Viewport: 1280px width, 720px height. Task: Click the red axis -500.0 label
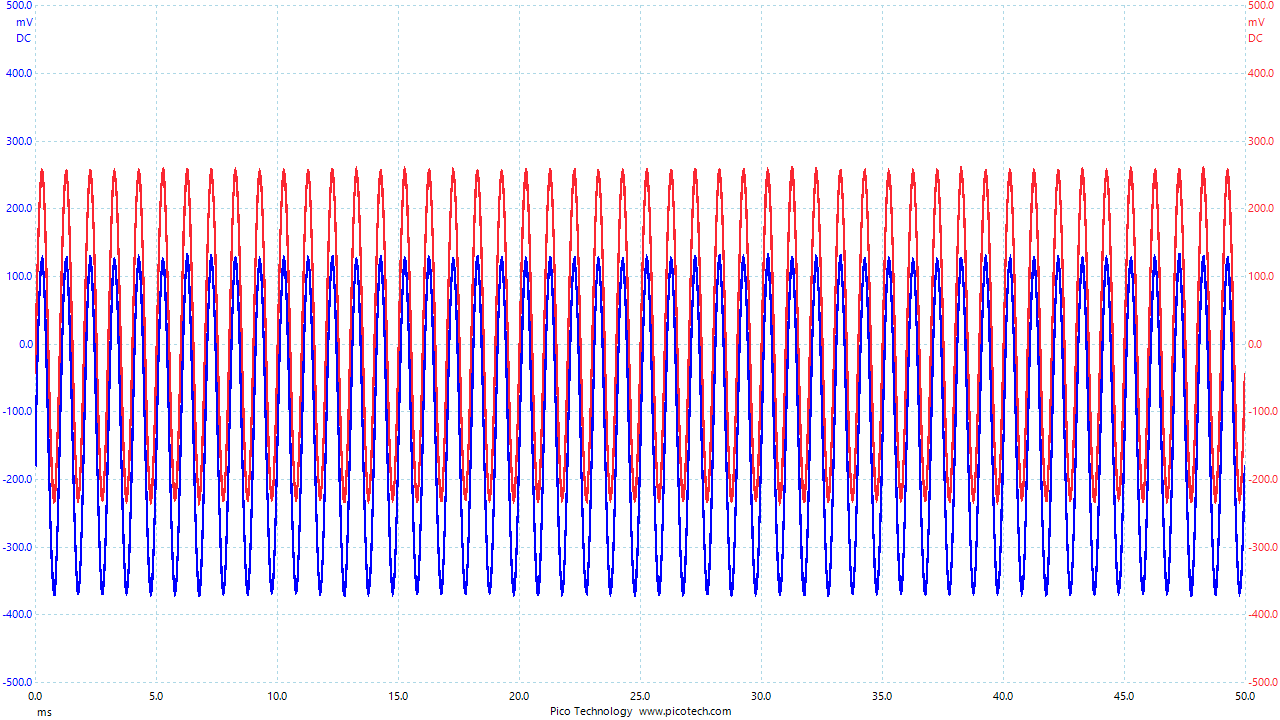(1263, 682)
